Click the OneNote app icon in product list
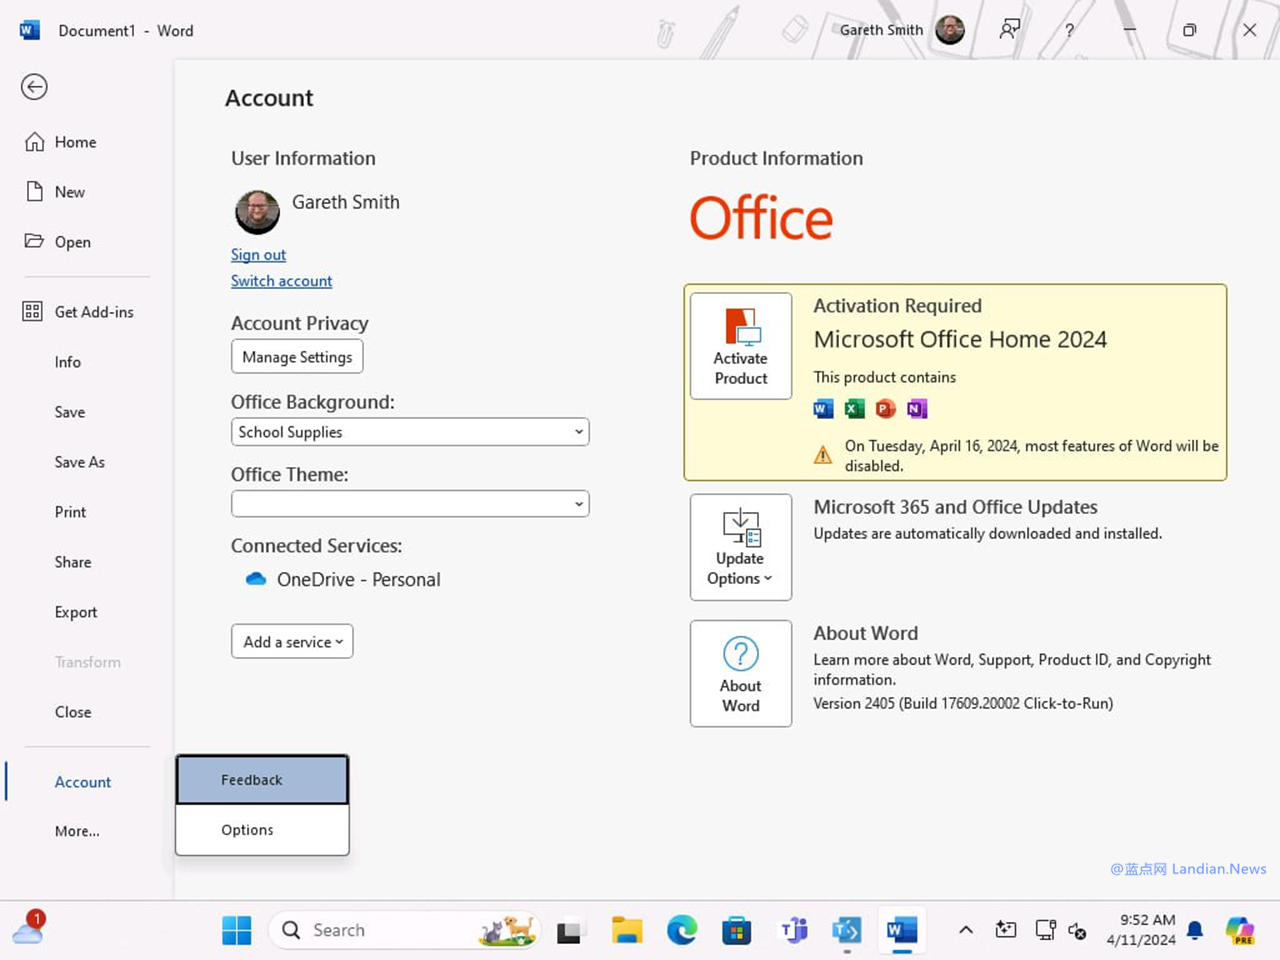This screenshot has width=1280, height=960. click(x=916, y=408)
